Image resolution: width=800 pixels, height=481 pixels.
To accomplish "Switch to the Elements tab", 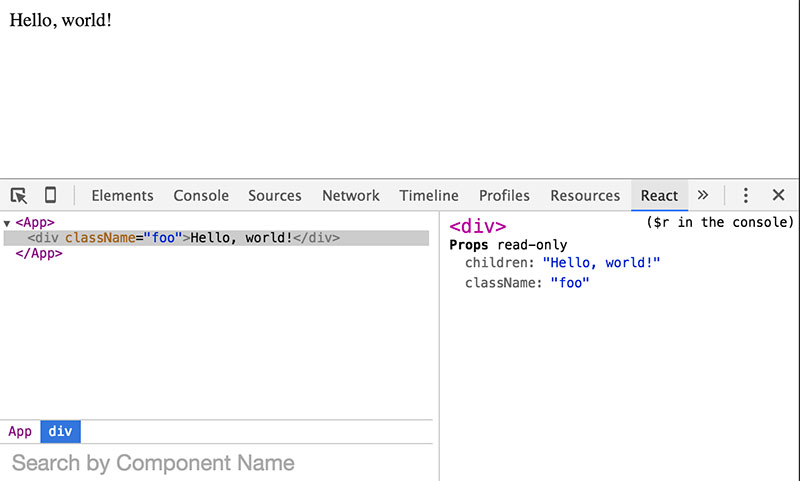I will tap(122, 196).
